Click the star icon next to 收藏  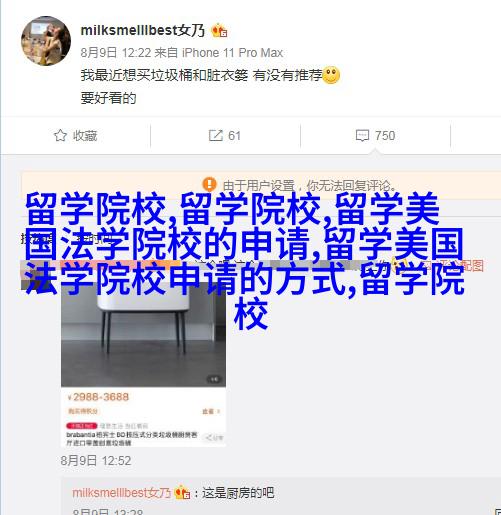coord(60,135)
